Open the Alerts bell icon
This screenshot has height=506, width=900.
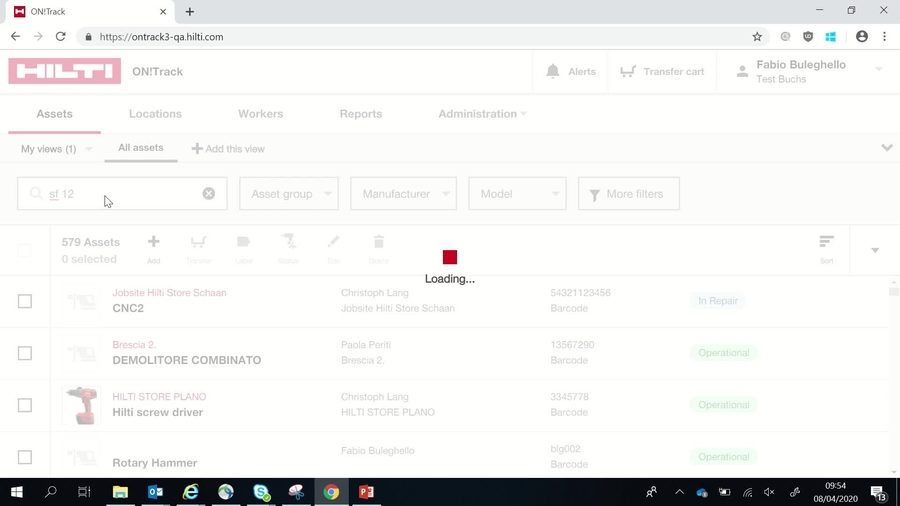pyautogui.click(x=553, y=71)
